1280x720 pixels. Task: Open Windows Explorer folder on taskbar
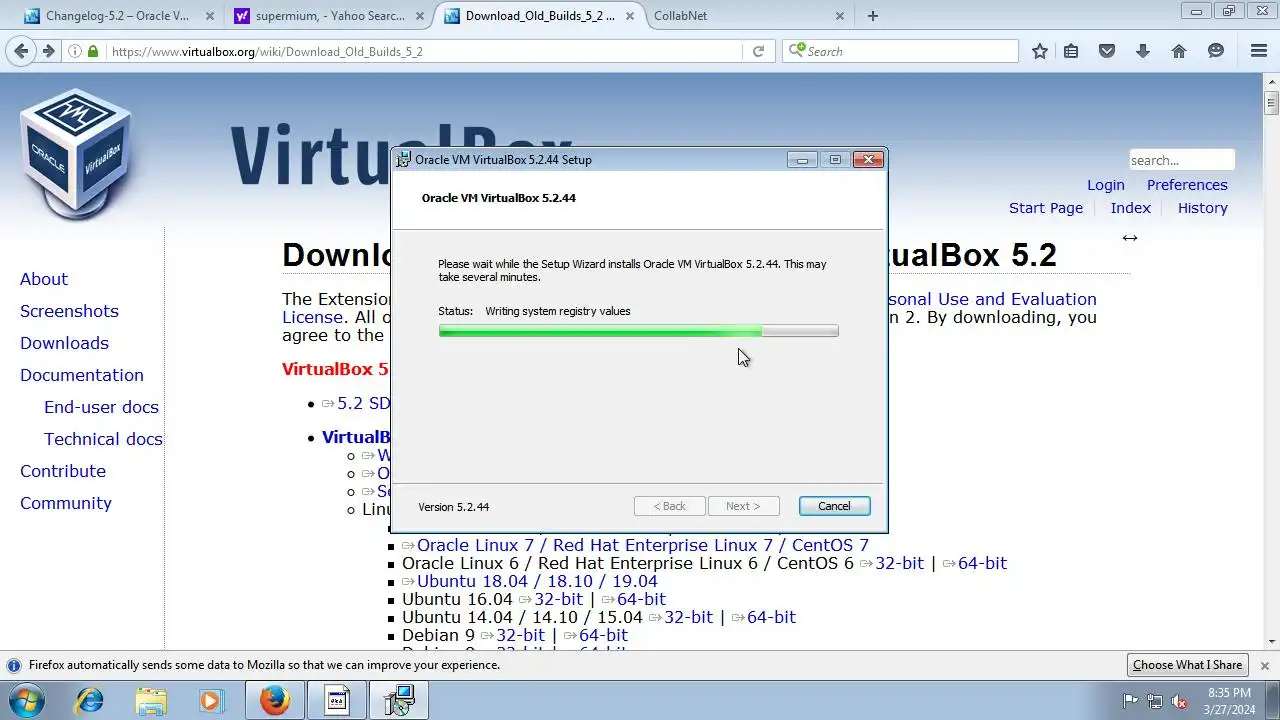(151, 700)
